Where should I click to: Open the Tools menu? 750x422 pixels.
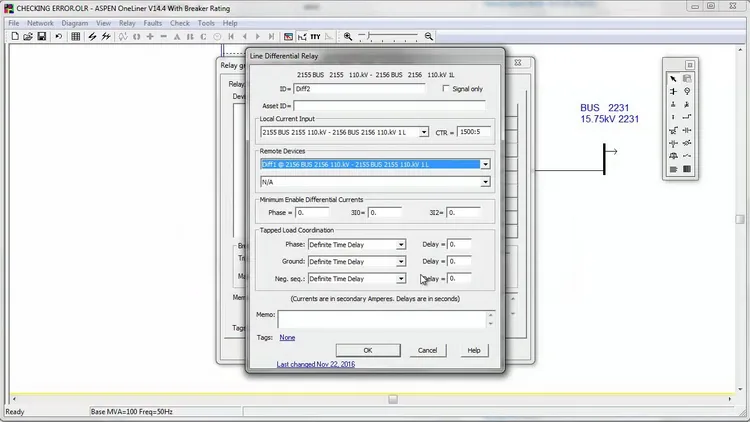click(206, 23)
